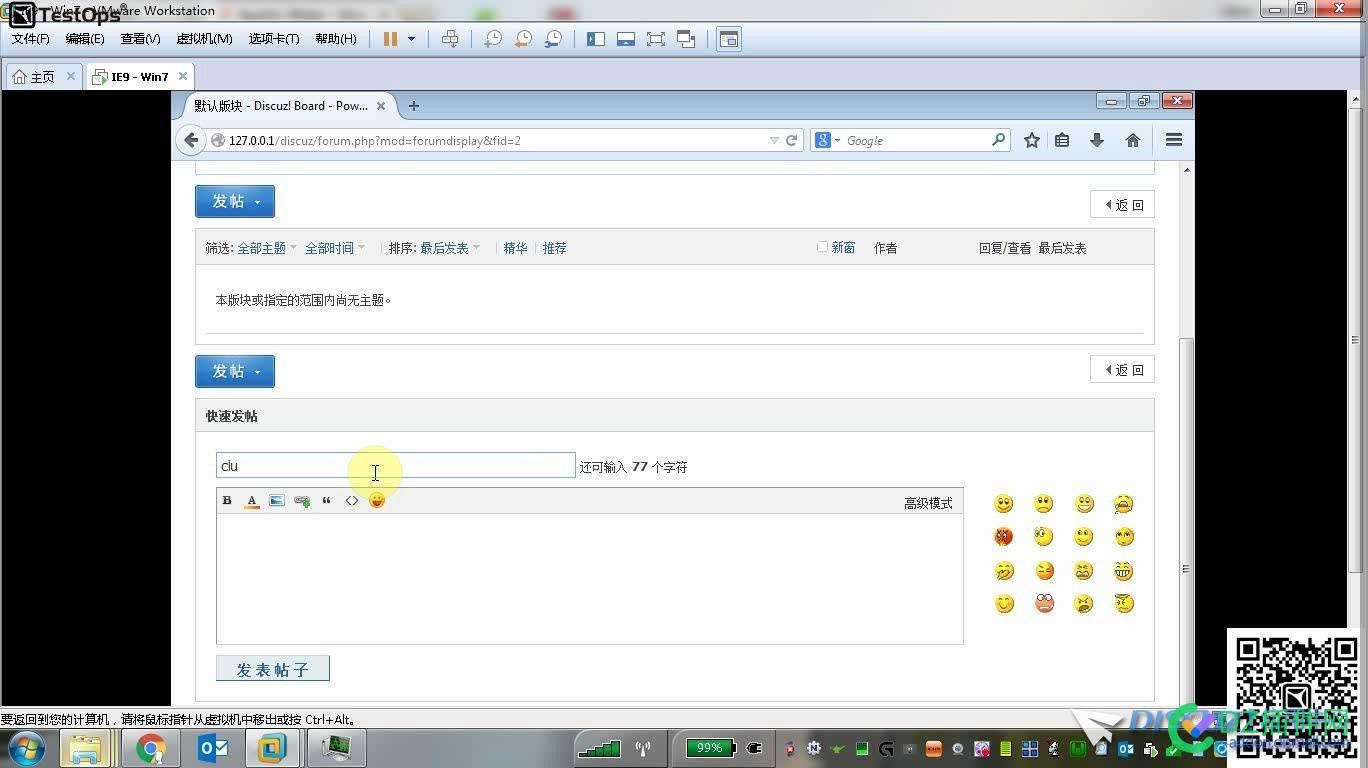Open the font color picker icon
Screen dimensions: 1368x768
tap(252, 501)
